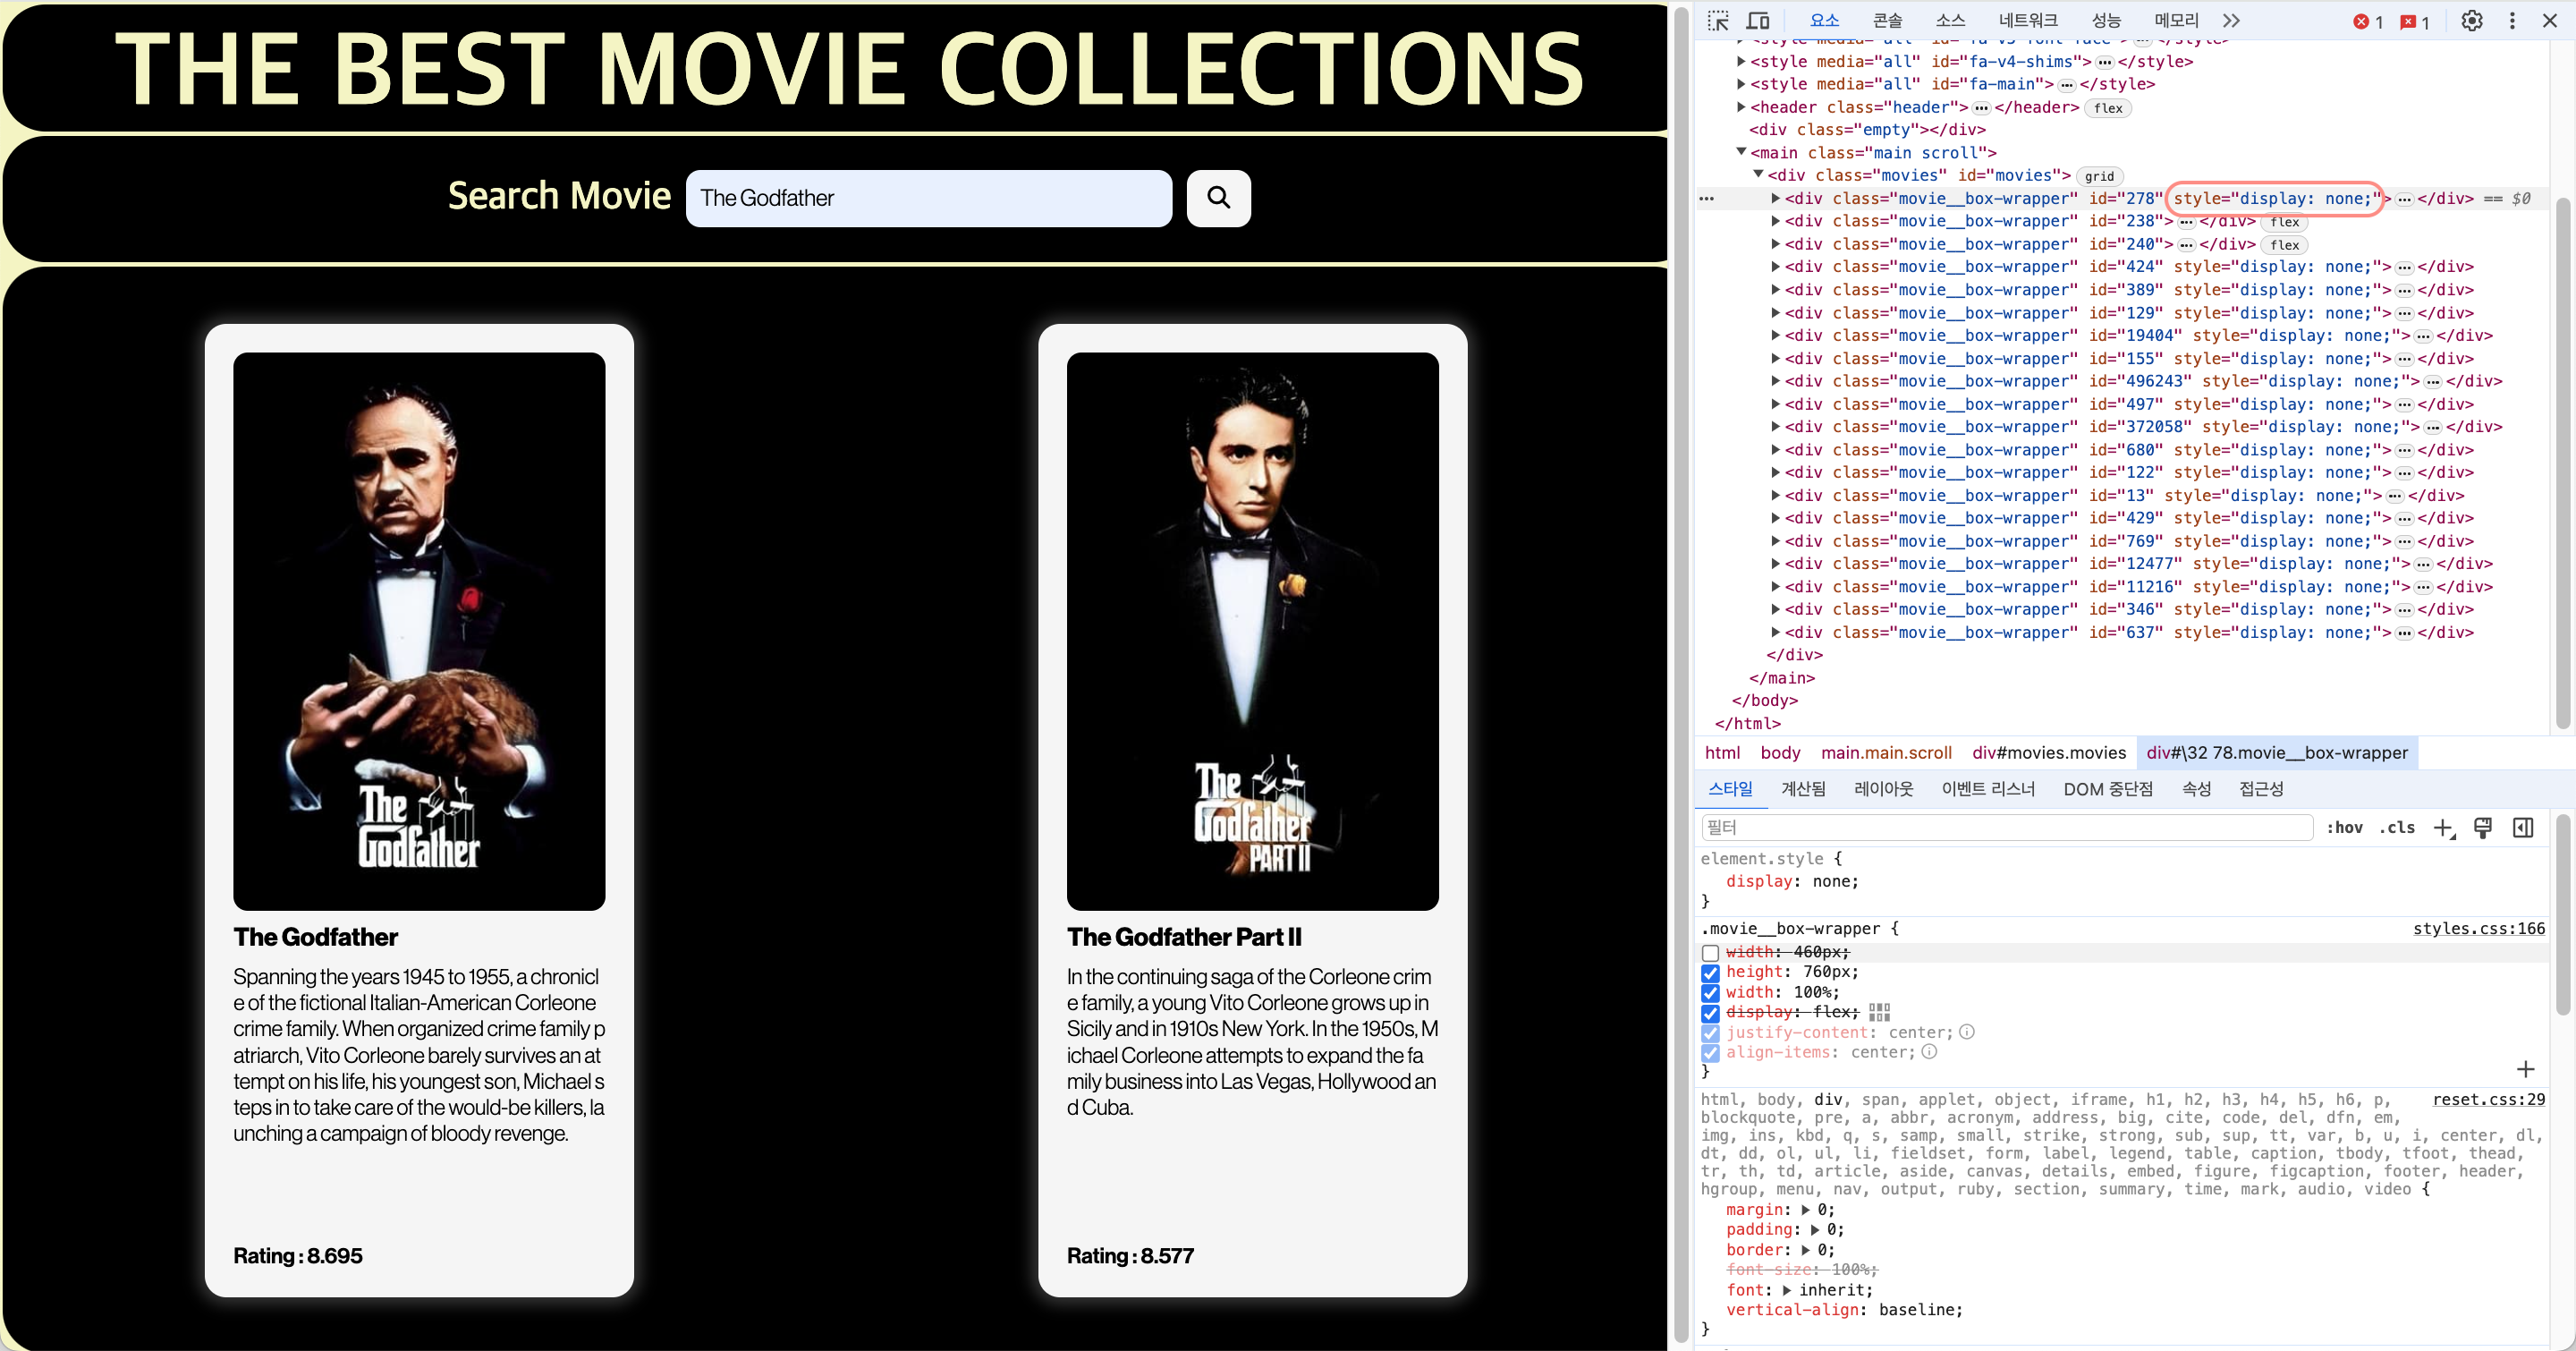
Task: Toggle the grid badge on div#movies
Action: click(2099, 176)
